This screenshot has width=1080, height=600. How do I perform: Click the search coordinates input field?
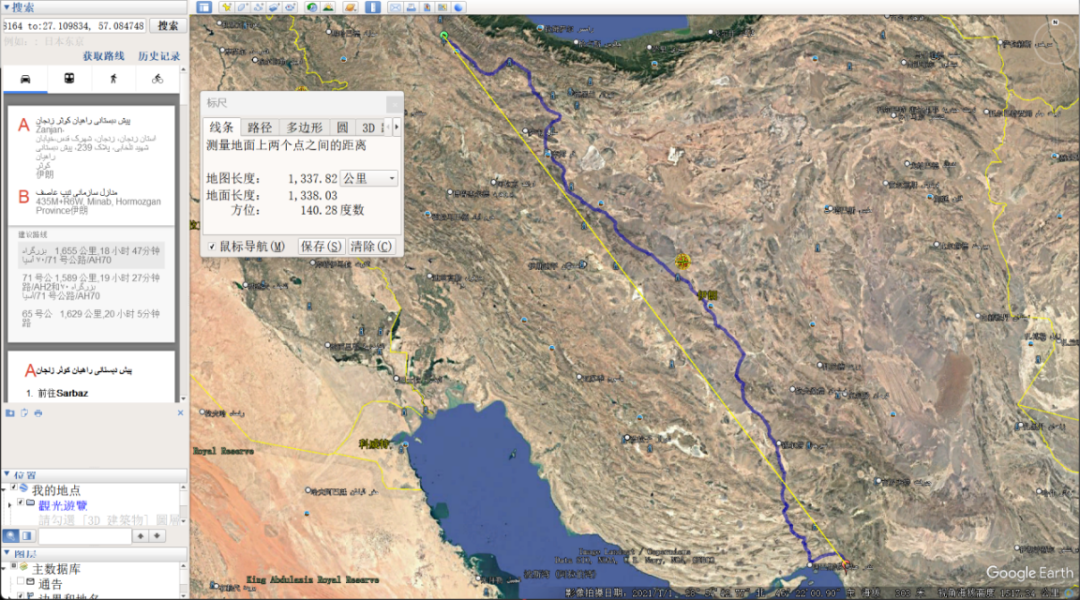[x=74, y=25]
